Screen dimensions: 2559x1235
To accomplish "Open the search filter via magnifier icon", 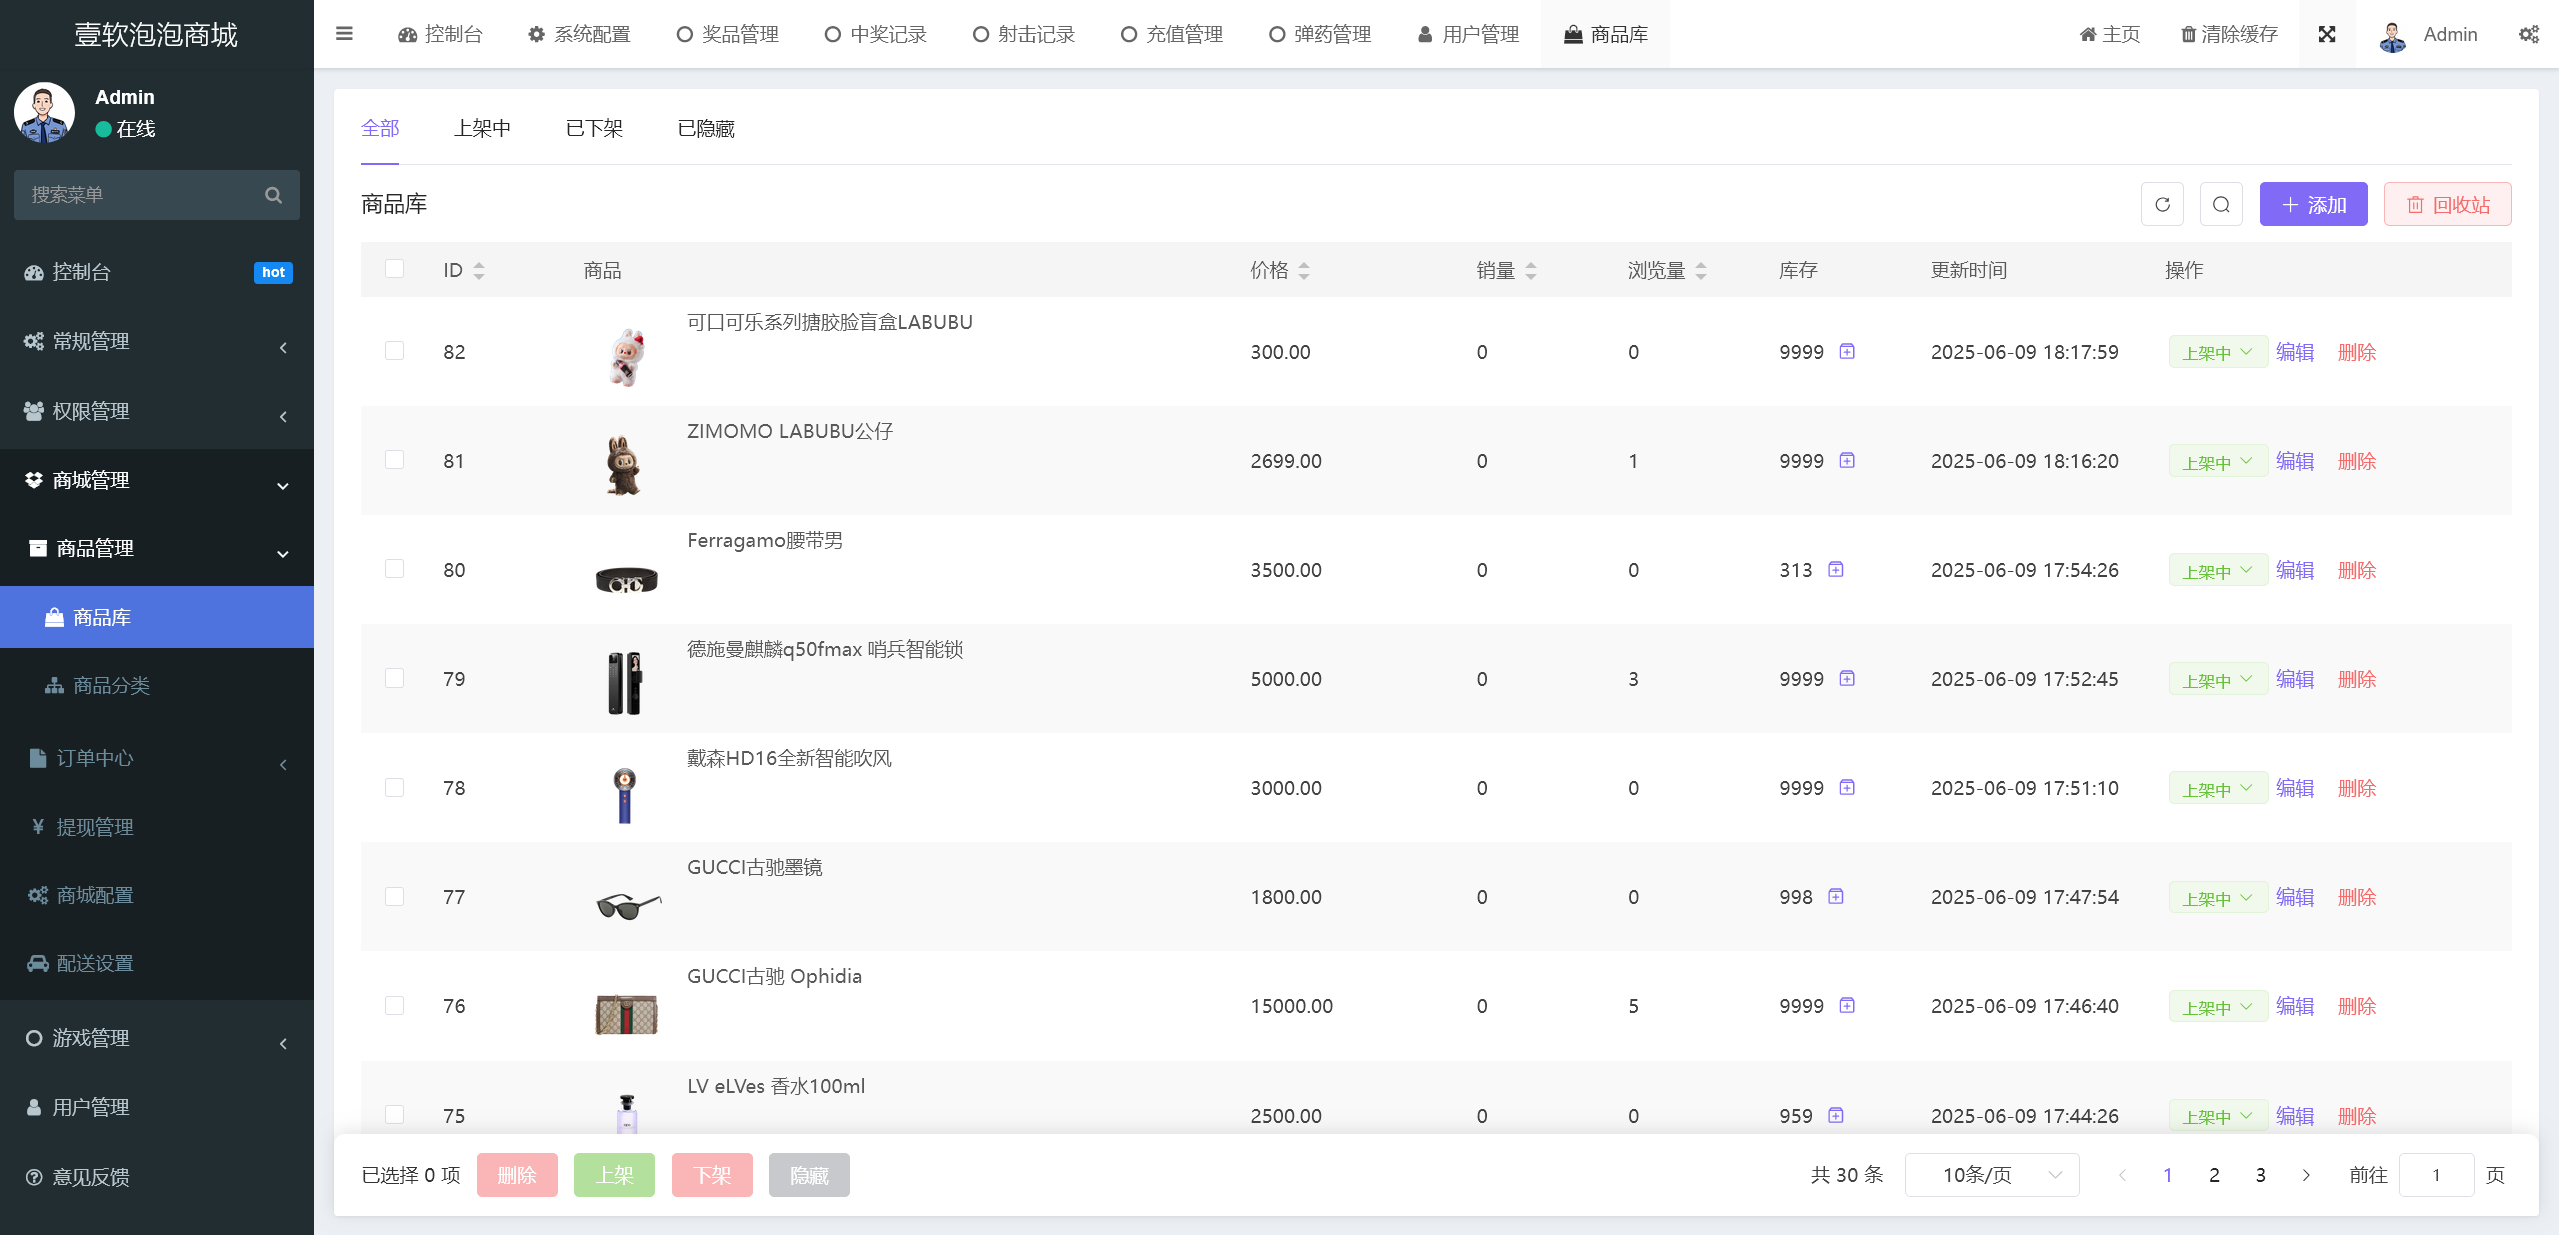I will (2220, 204).
